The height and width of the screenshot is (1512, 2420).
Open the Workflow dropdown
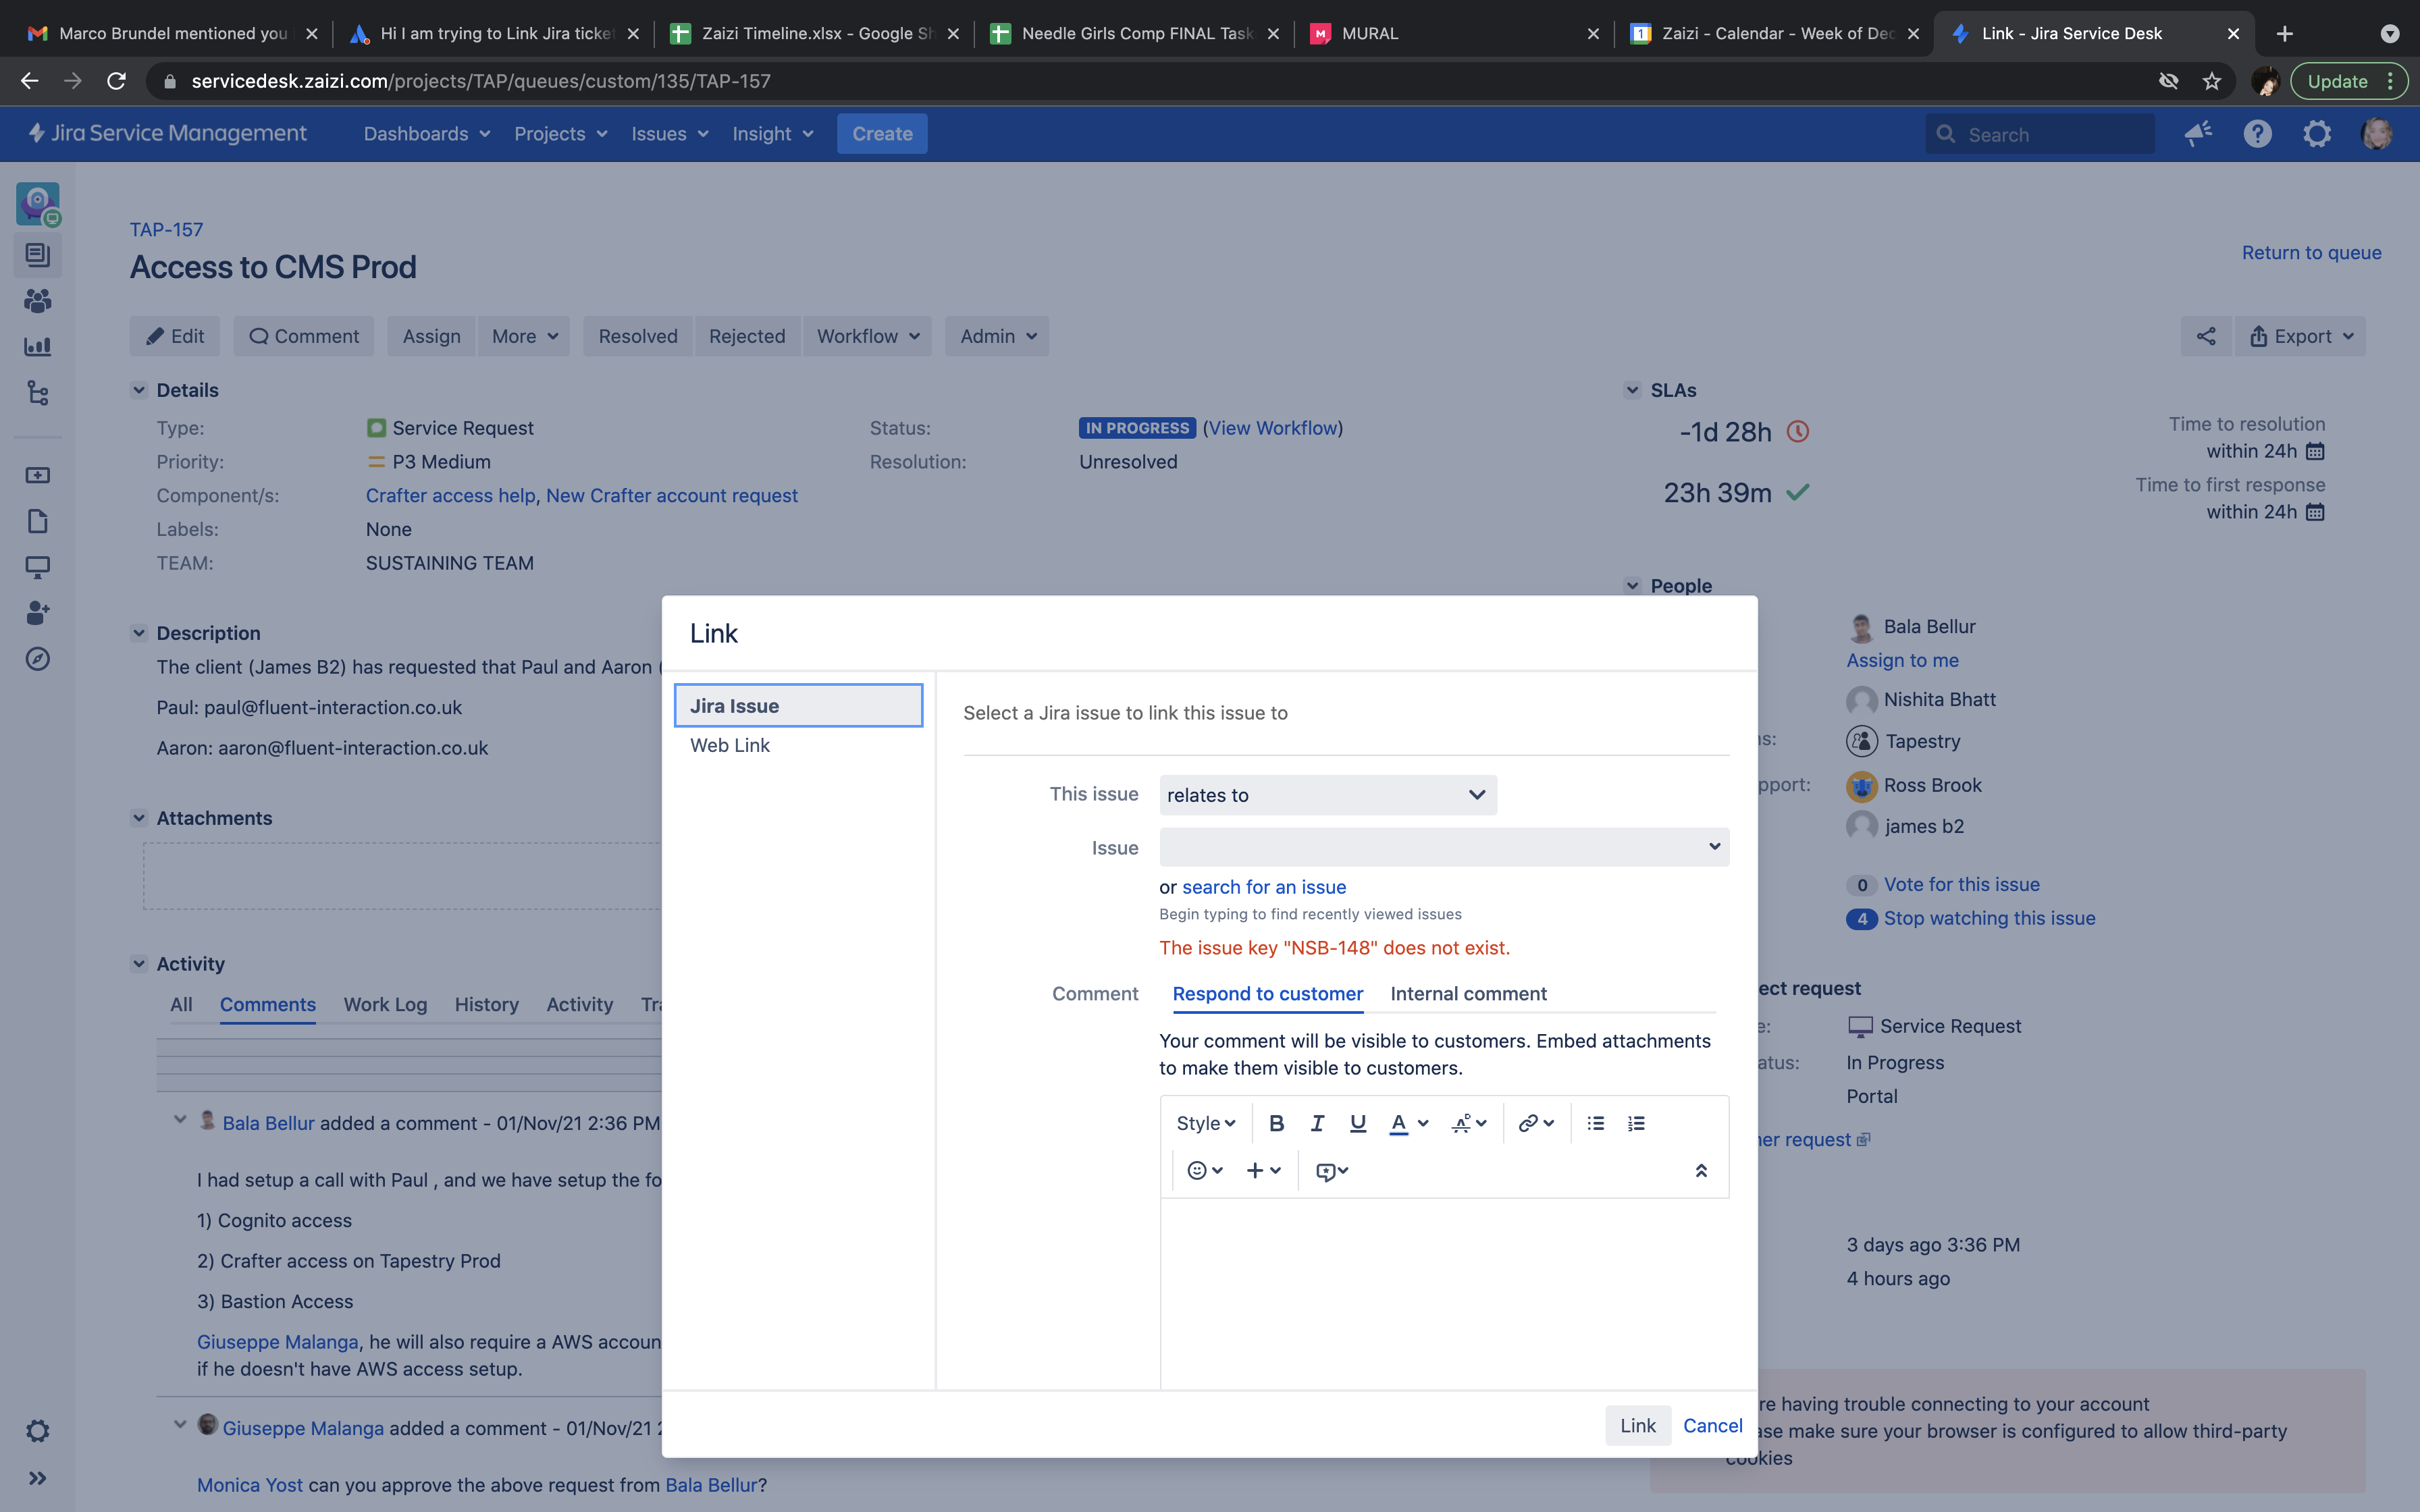click(866, 336)
